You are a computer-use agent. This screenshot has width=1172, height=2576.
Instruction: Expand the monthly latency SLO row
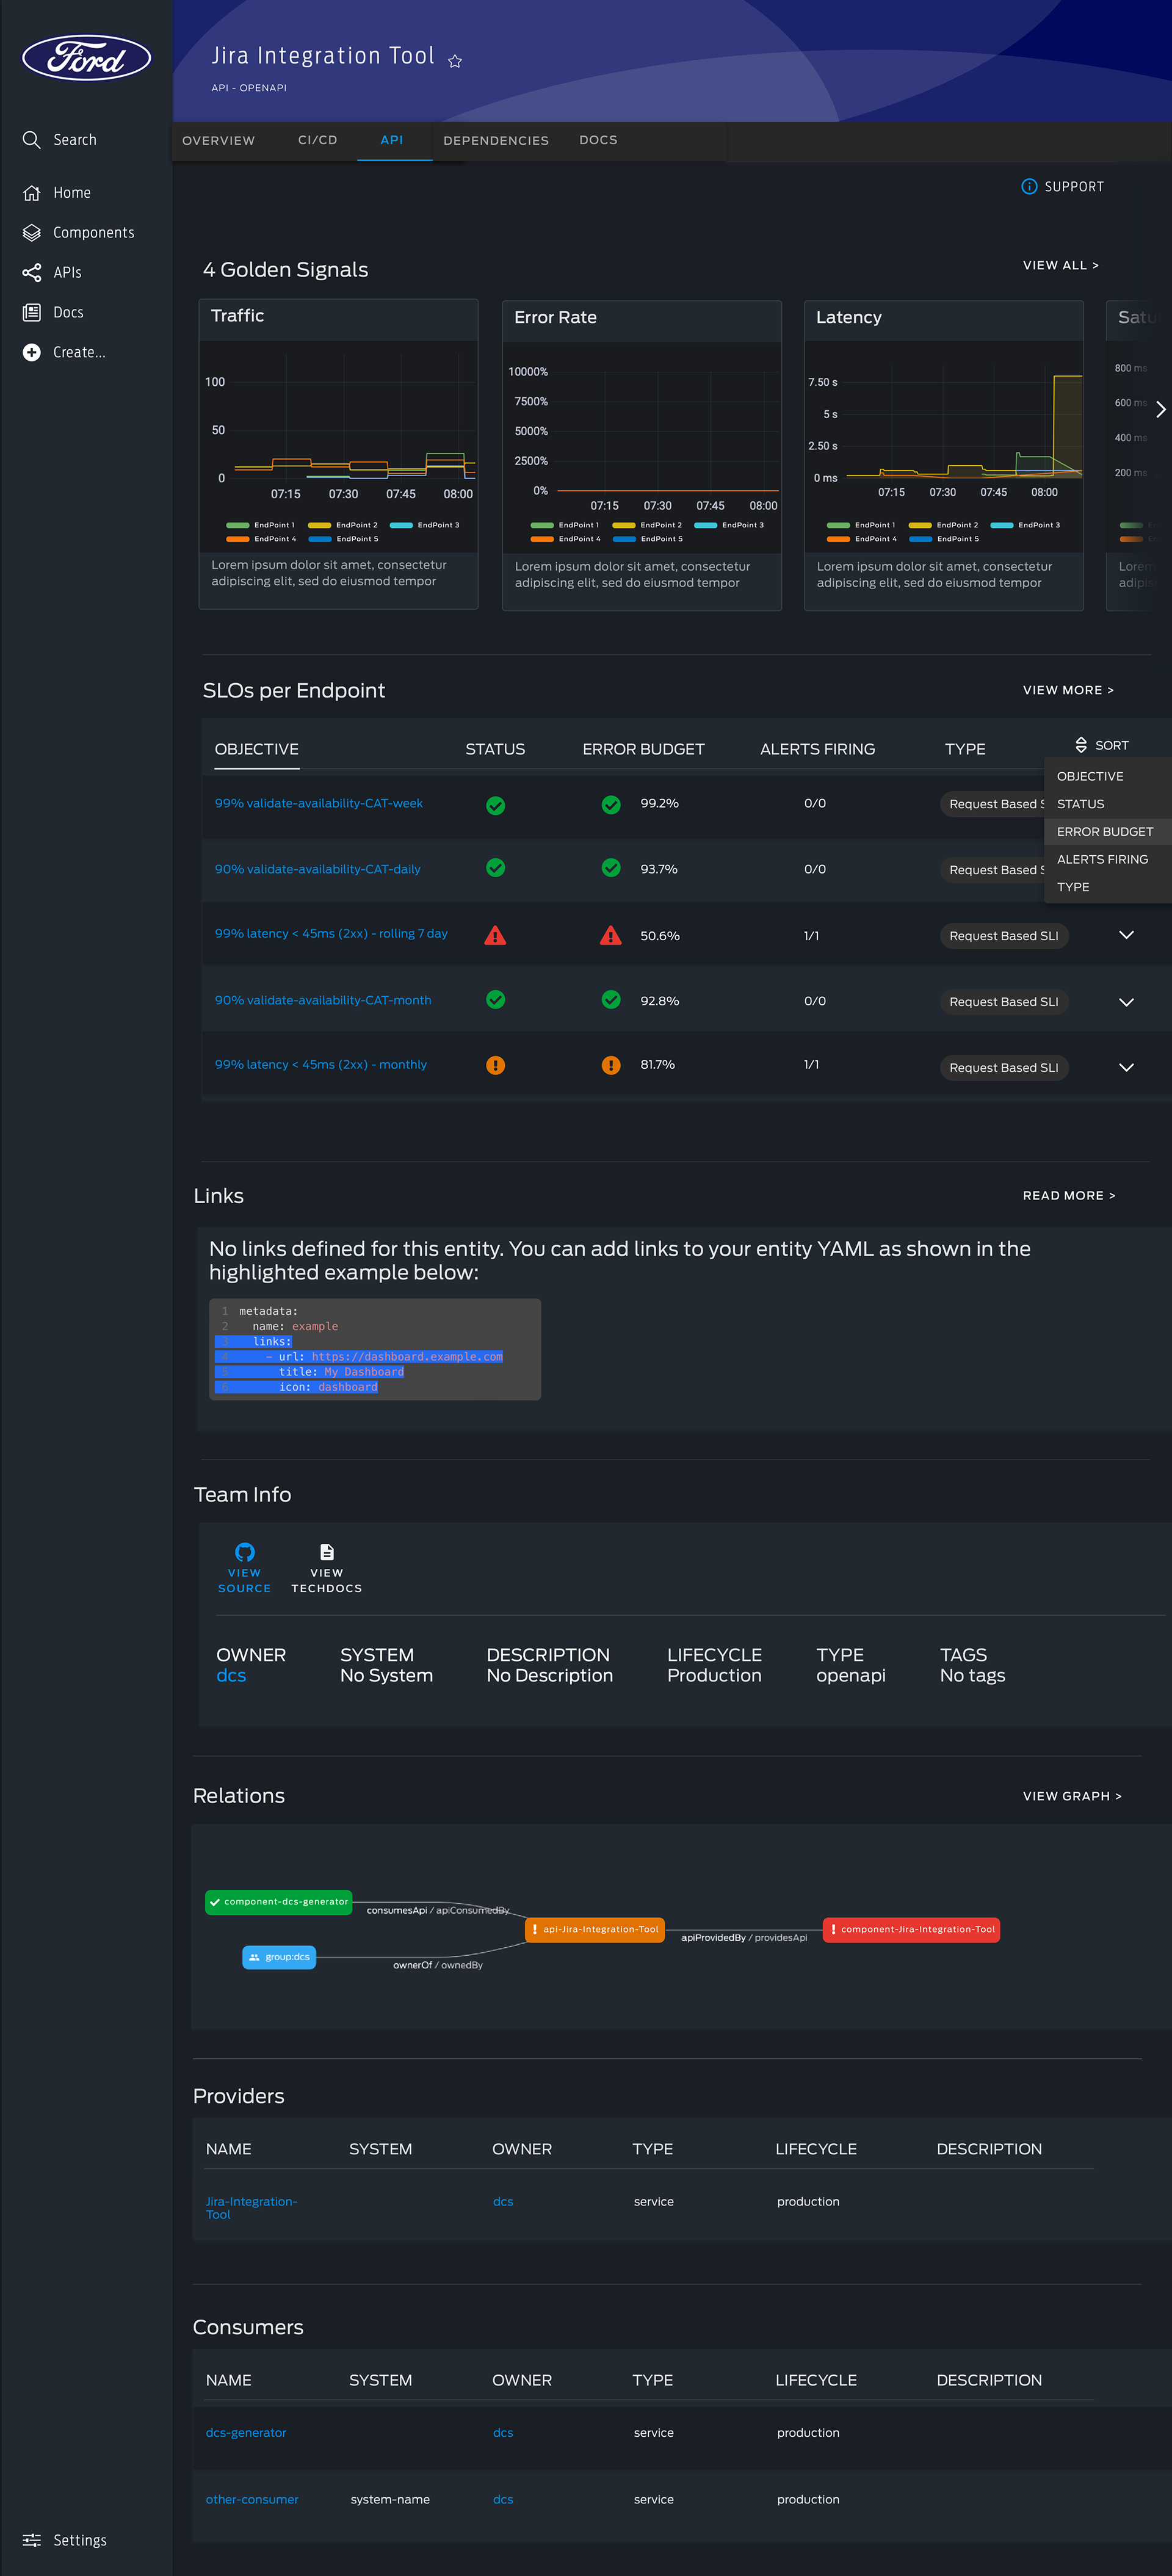click(x=1126, y=1067)
